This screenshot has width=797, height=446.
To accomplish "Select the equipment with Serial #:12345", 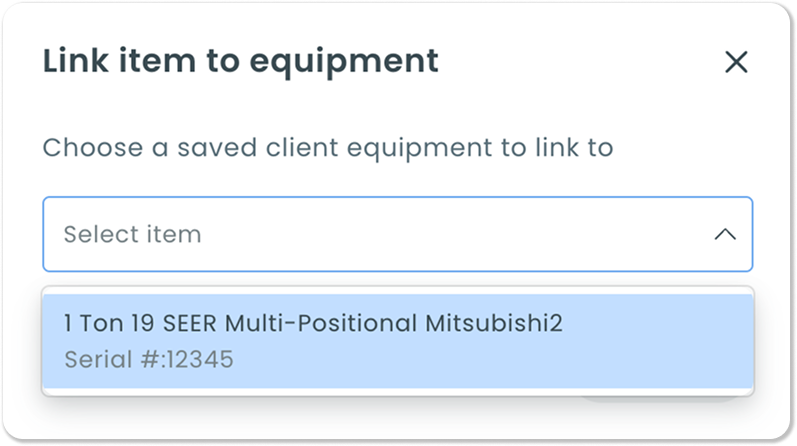I will click(397, 341).
